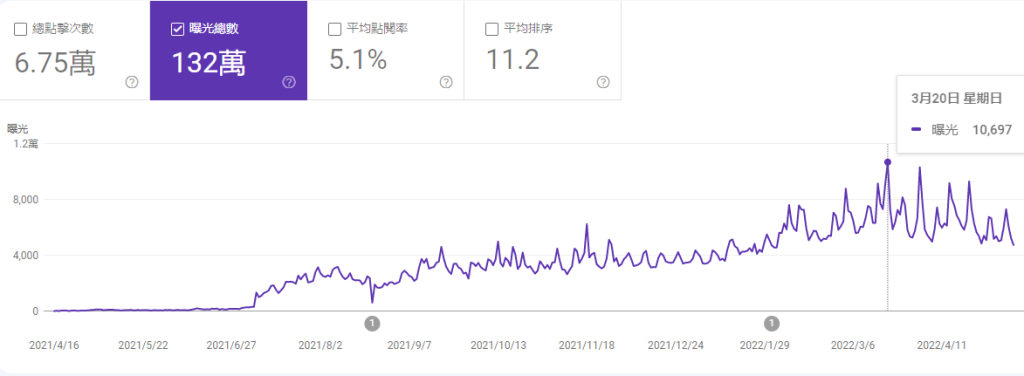Click x-axis date 2021/12/24
Screen dimensions: 1024x376
tap(675, 345)
